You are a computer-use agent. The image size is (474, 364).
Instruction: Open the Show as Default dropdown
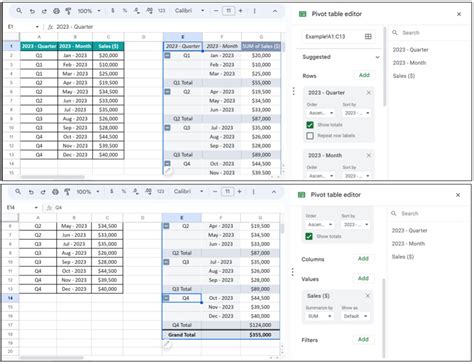coord(355,316)
